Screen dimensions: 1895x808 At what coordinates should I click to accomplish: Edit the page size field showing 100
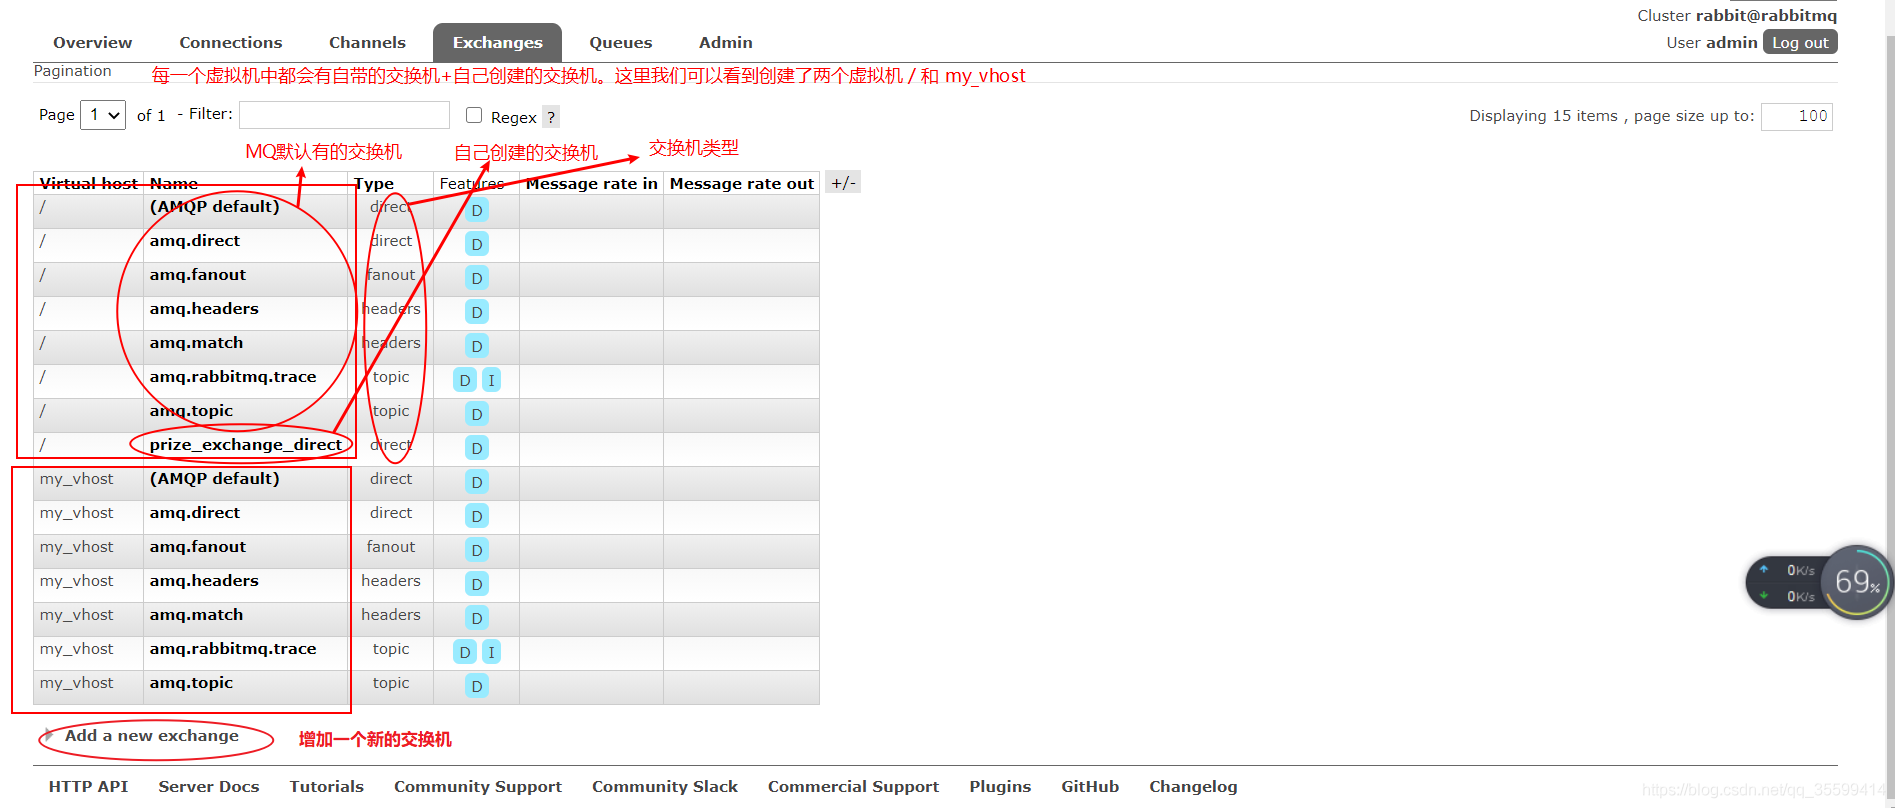click(1796, 116)
